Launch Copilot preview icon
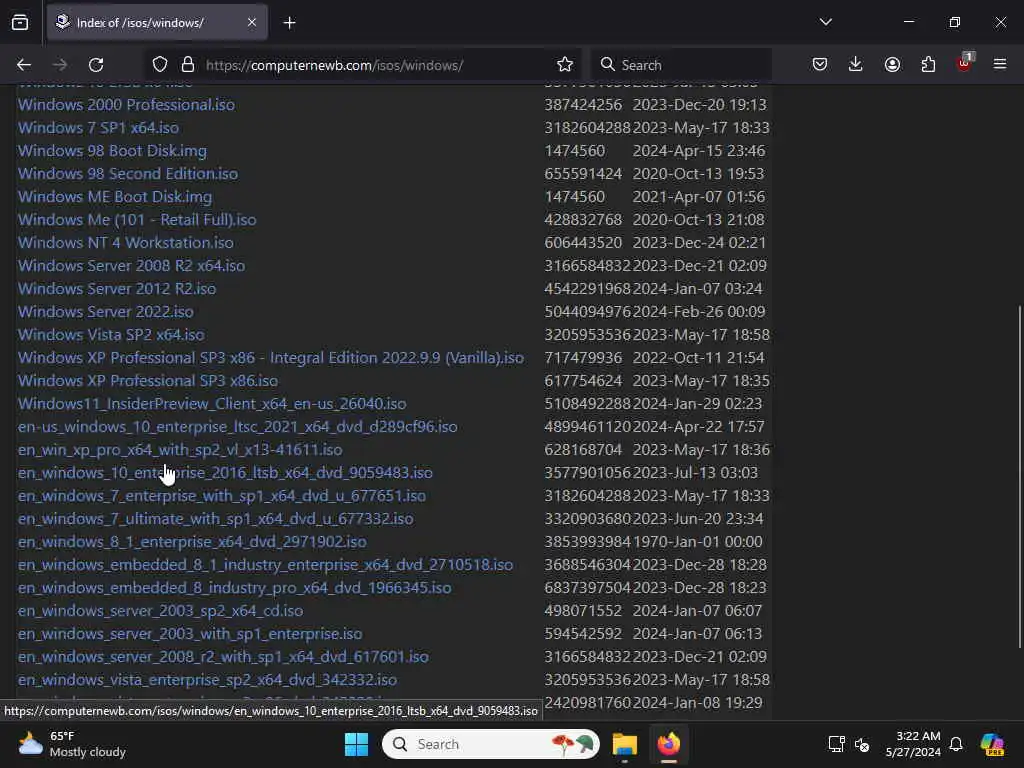The image size is (1024, 768). (x=993, y=744)
